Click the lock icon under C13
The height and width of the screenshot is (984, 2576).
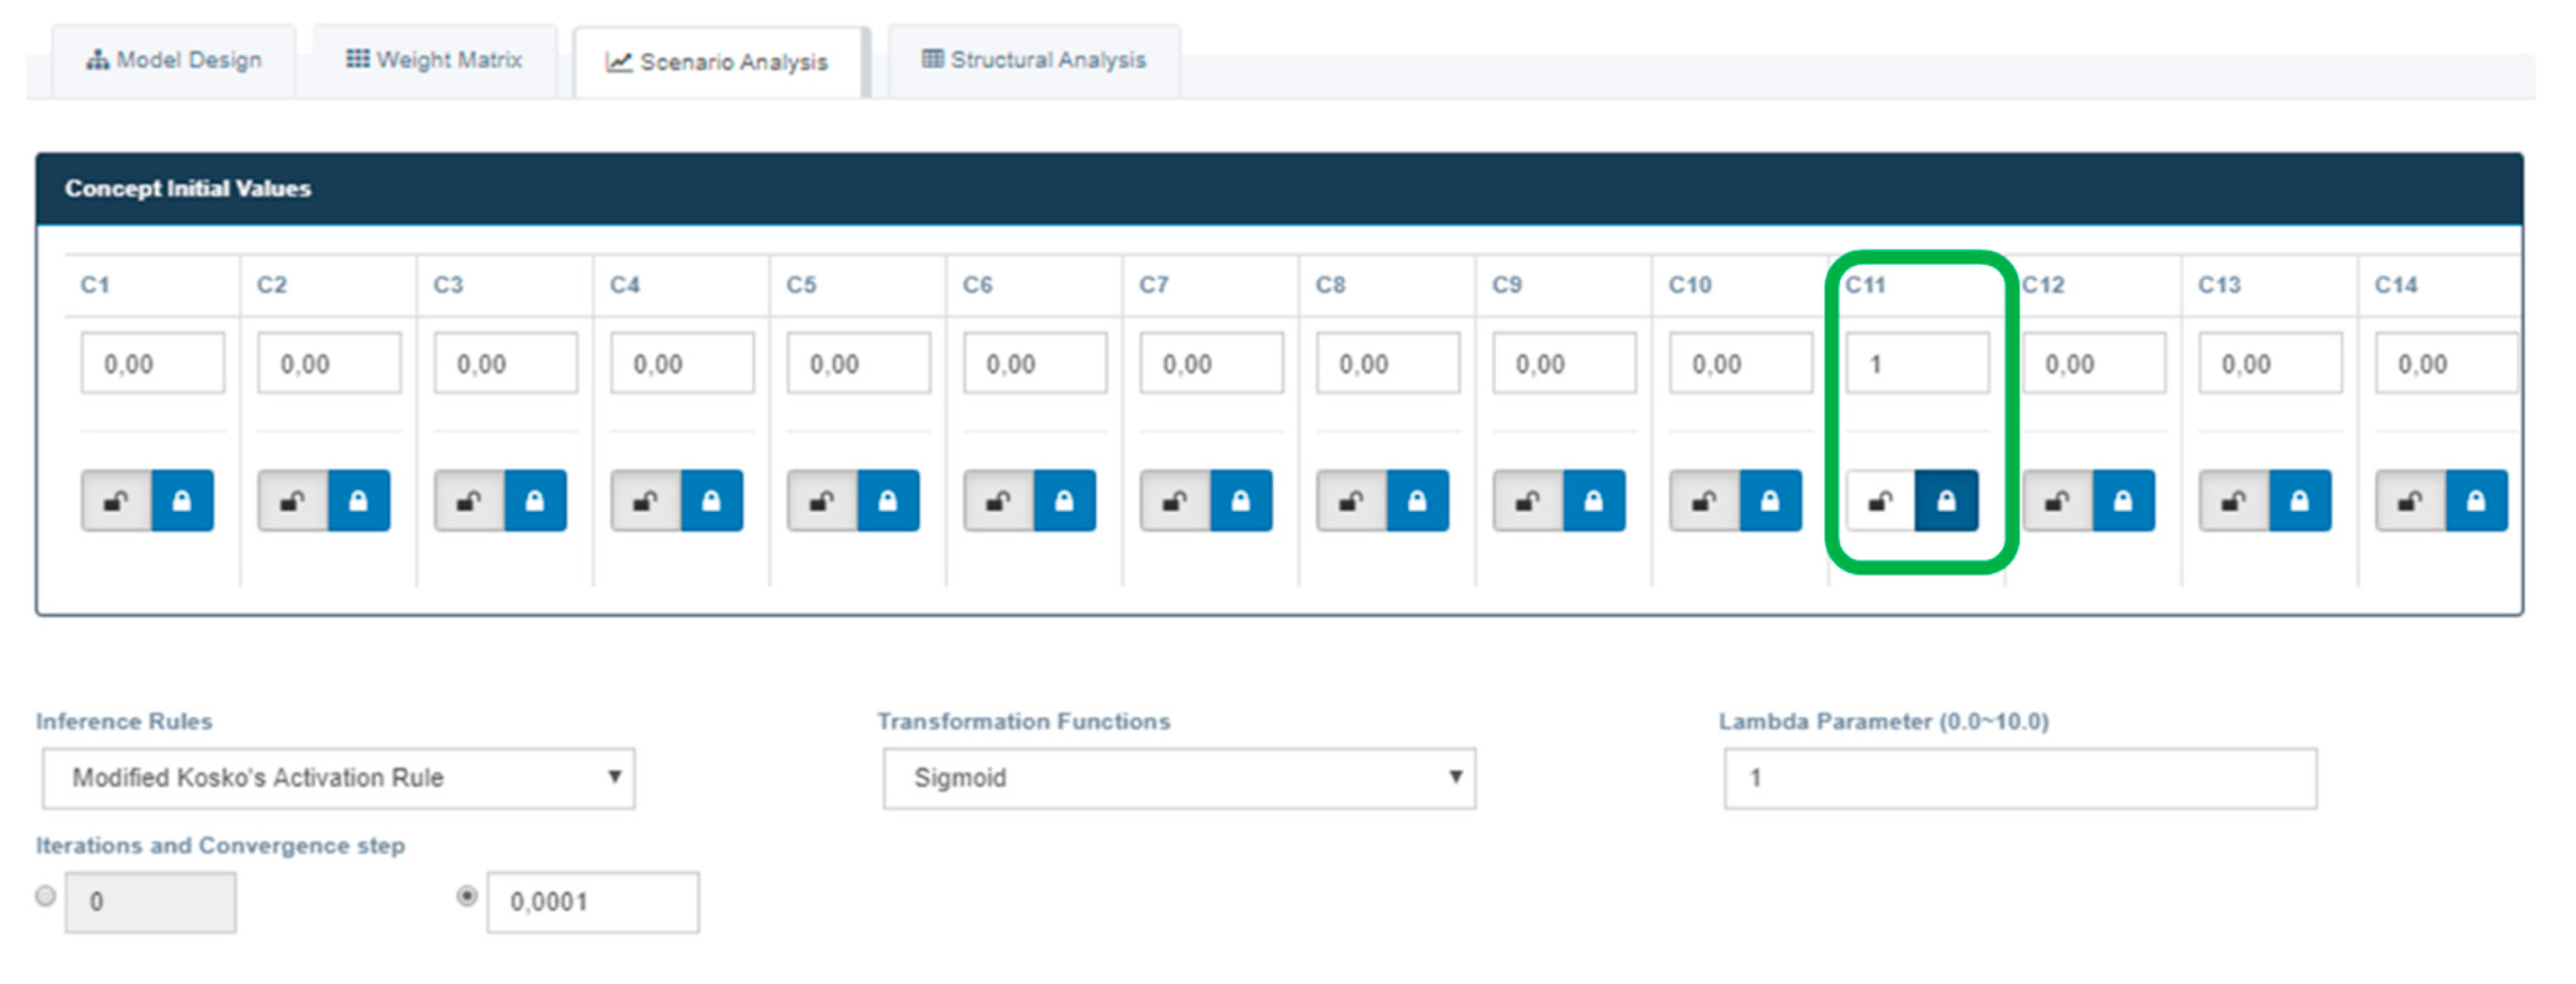click(2300, 500)
